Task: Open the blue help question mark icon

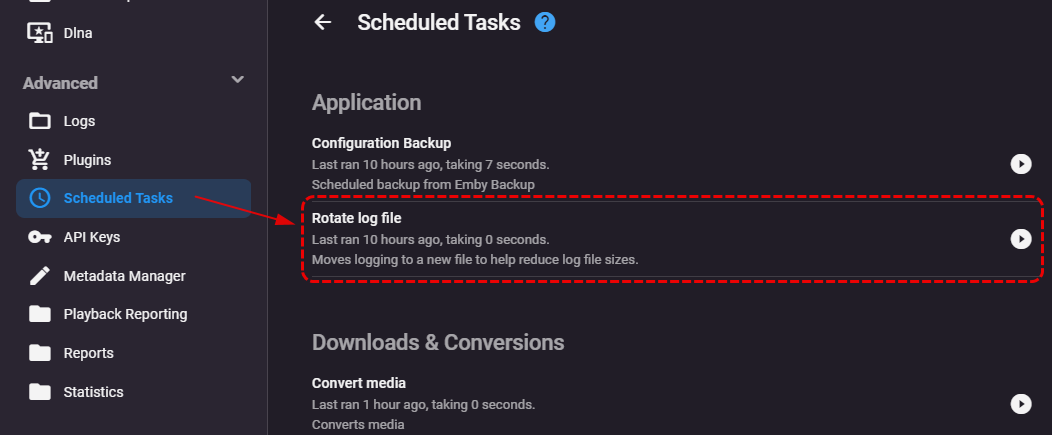Action: coord(545,22)
